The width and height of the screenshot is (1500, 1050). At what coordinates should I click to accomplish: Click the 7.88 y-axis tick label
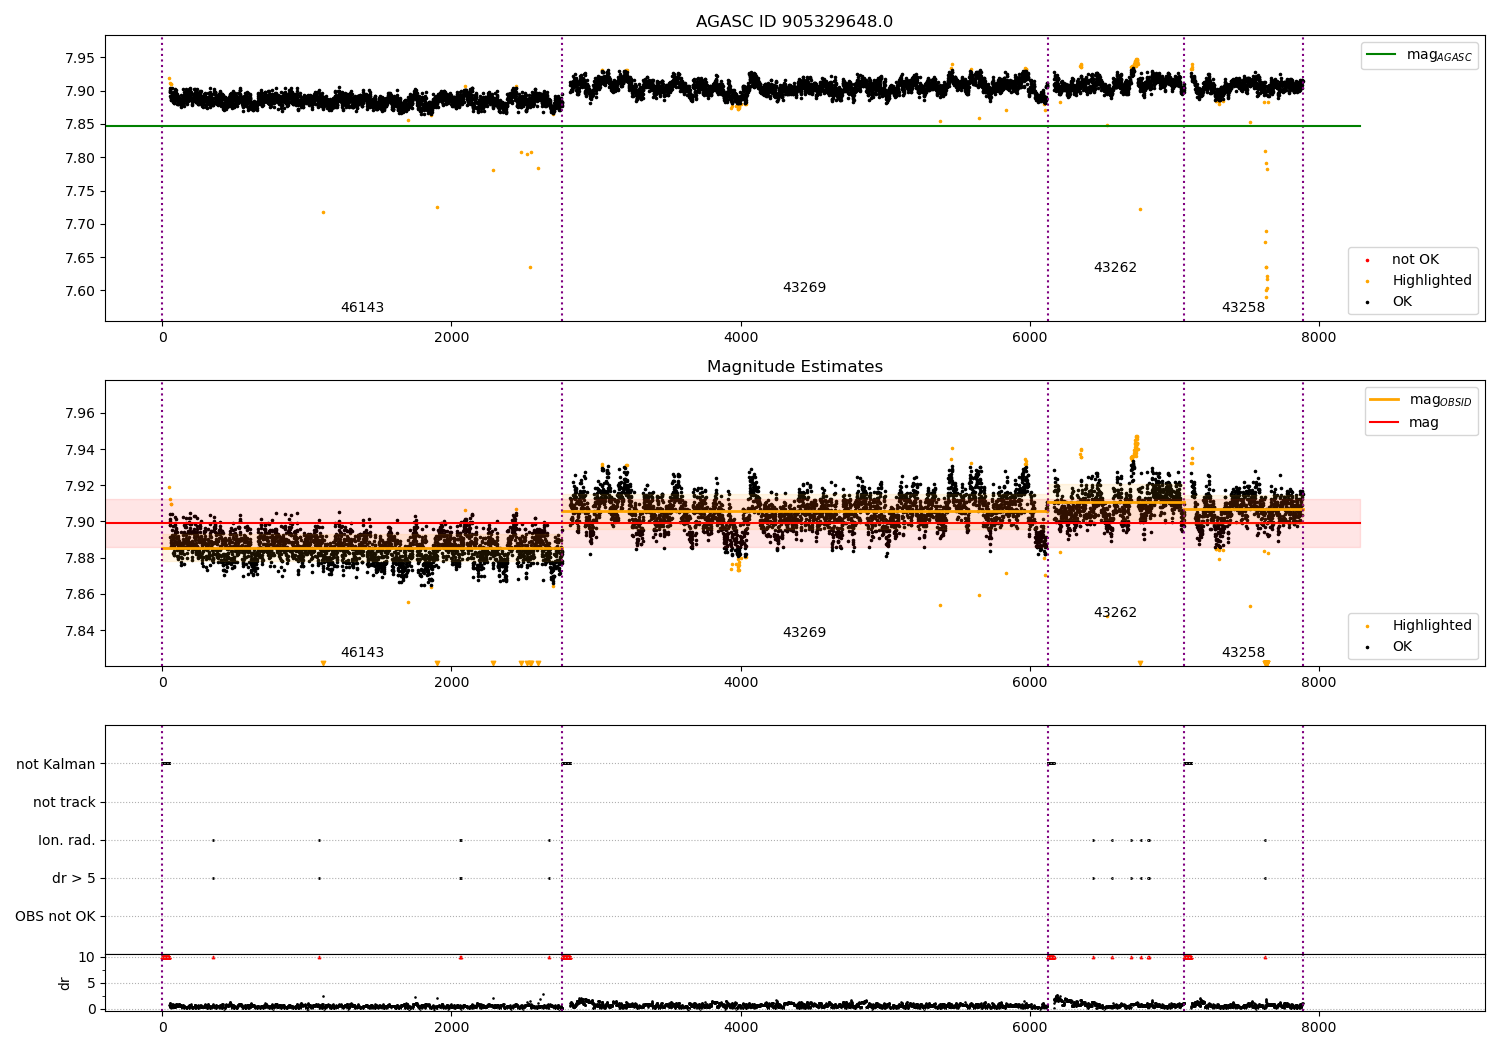pos(79,559)
